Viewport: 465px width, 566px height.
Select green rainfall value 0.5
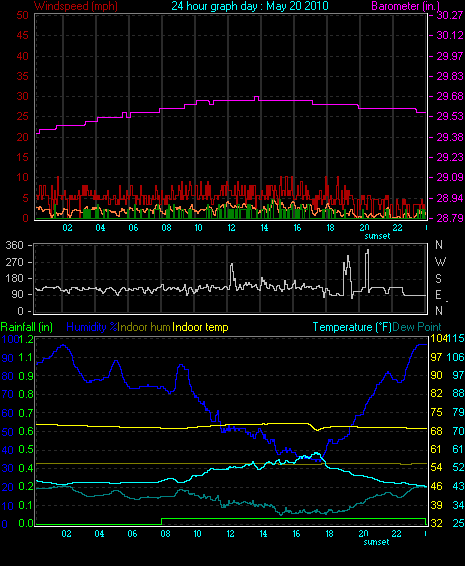point(26,450)
